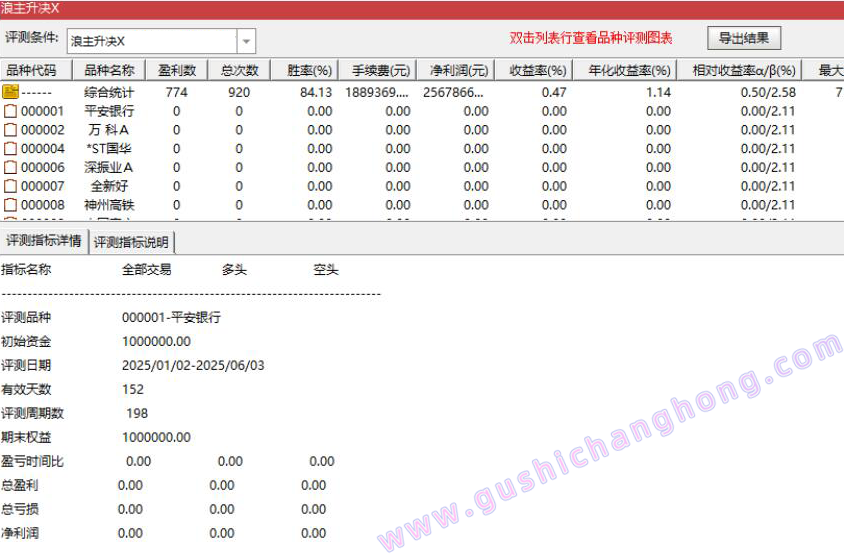Select the 全新好 row name
Screen dimensions: 844x554
109,186
